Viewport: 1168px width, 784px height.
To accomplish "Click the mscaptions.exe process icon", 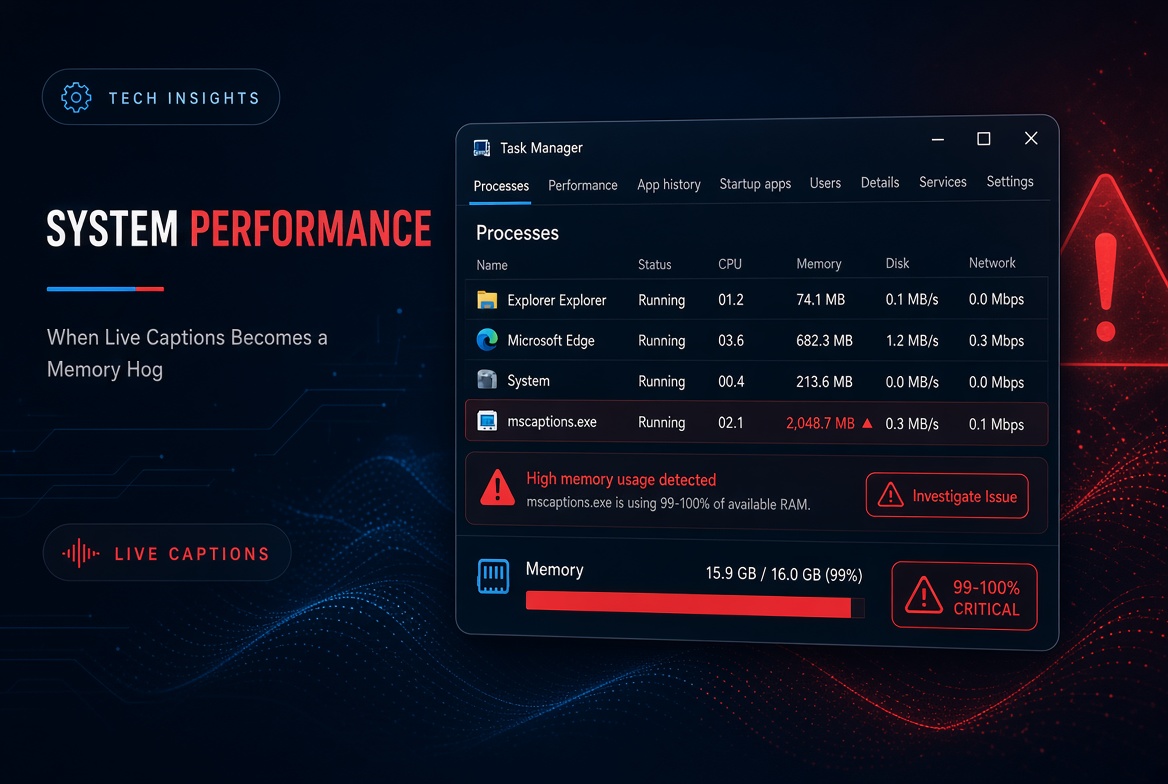I will coord(487,421).
